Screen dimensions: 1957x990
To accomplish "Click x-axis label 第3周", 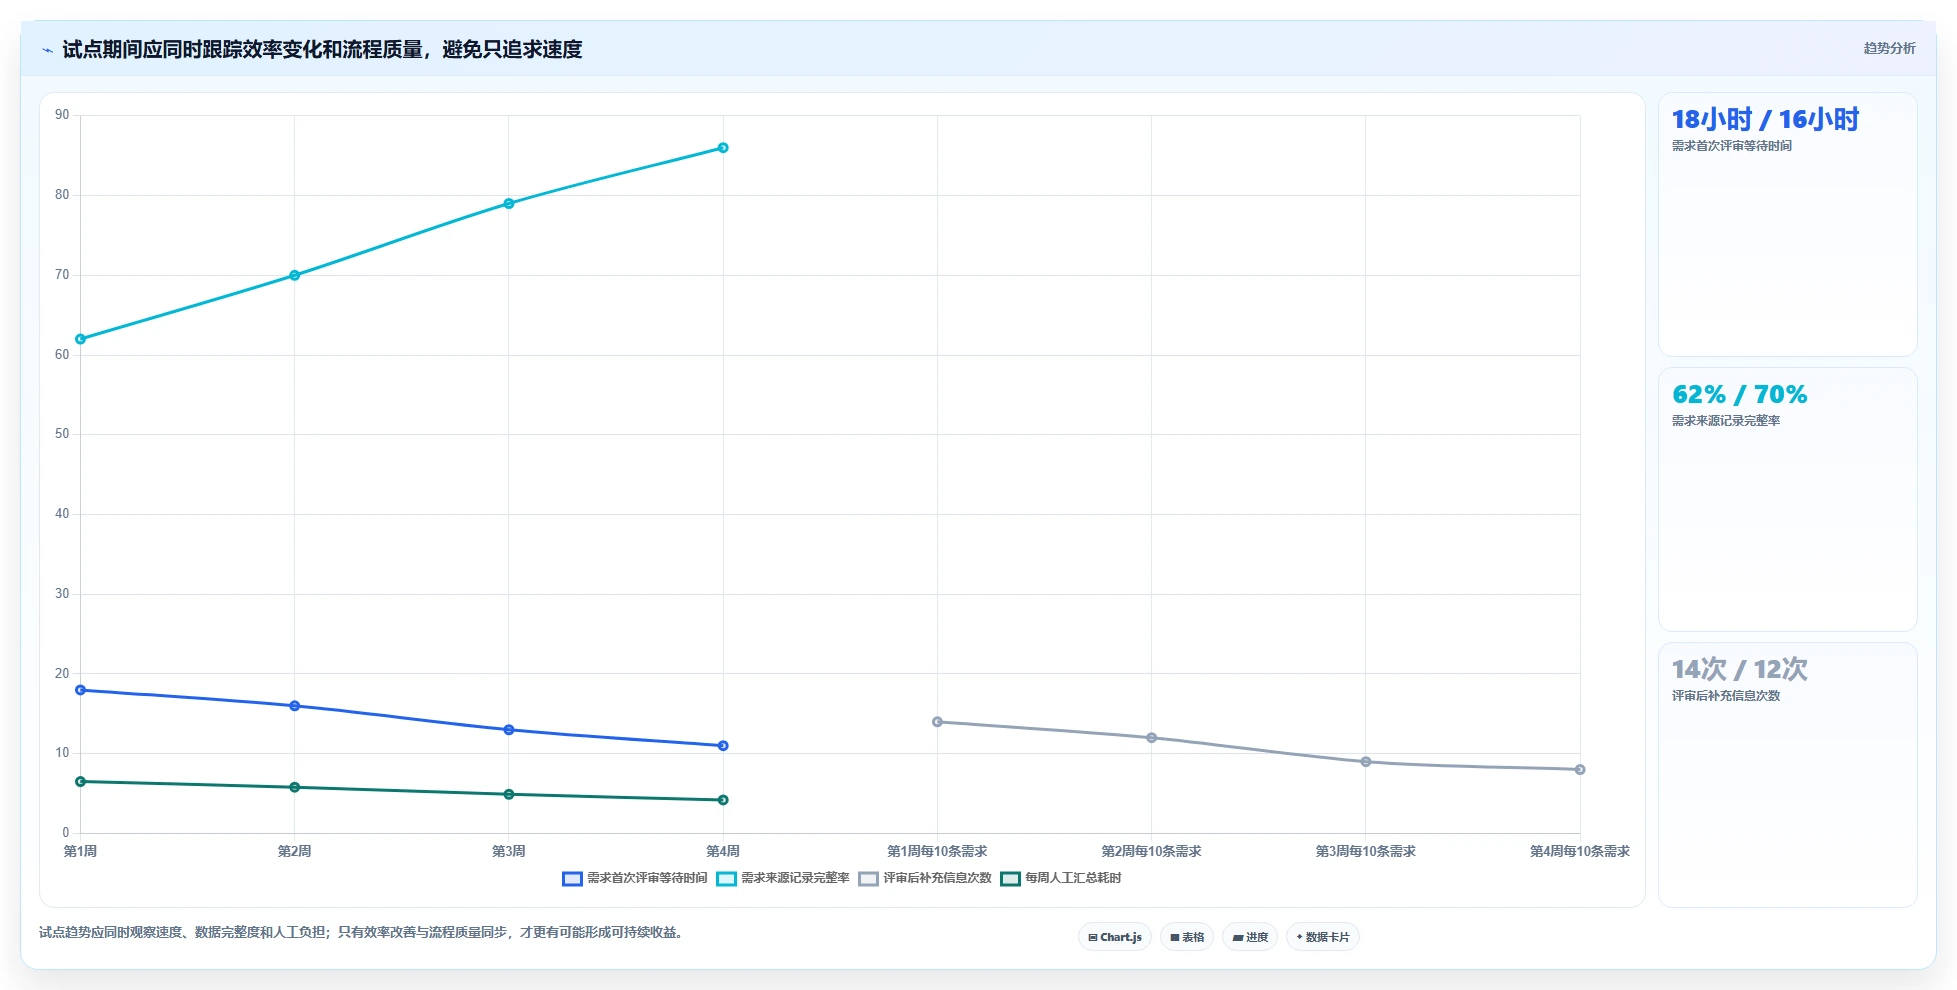I will 509,852.
